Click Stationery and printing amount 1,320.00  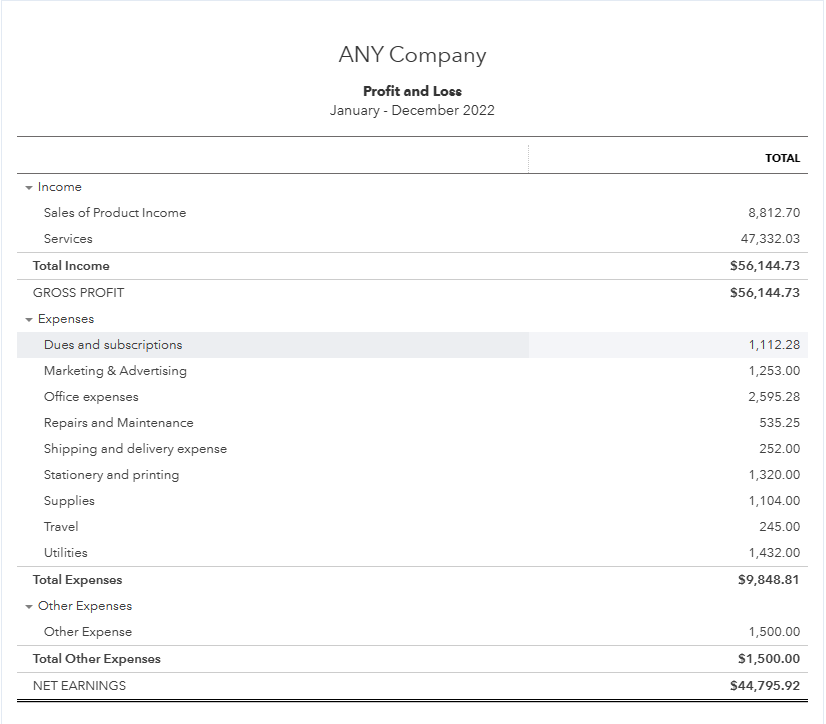(774, 475)
